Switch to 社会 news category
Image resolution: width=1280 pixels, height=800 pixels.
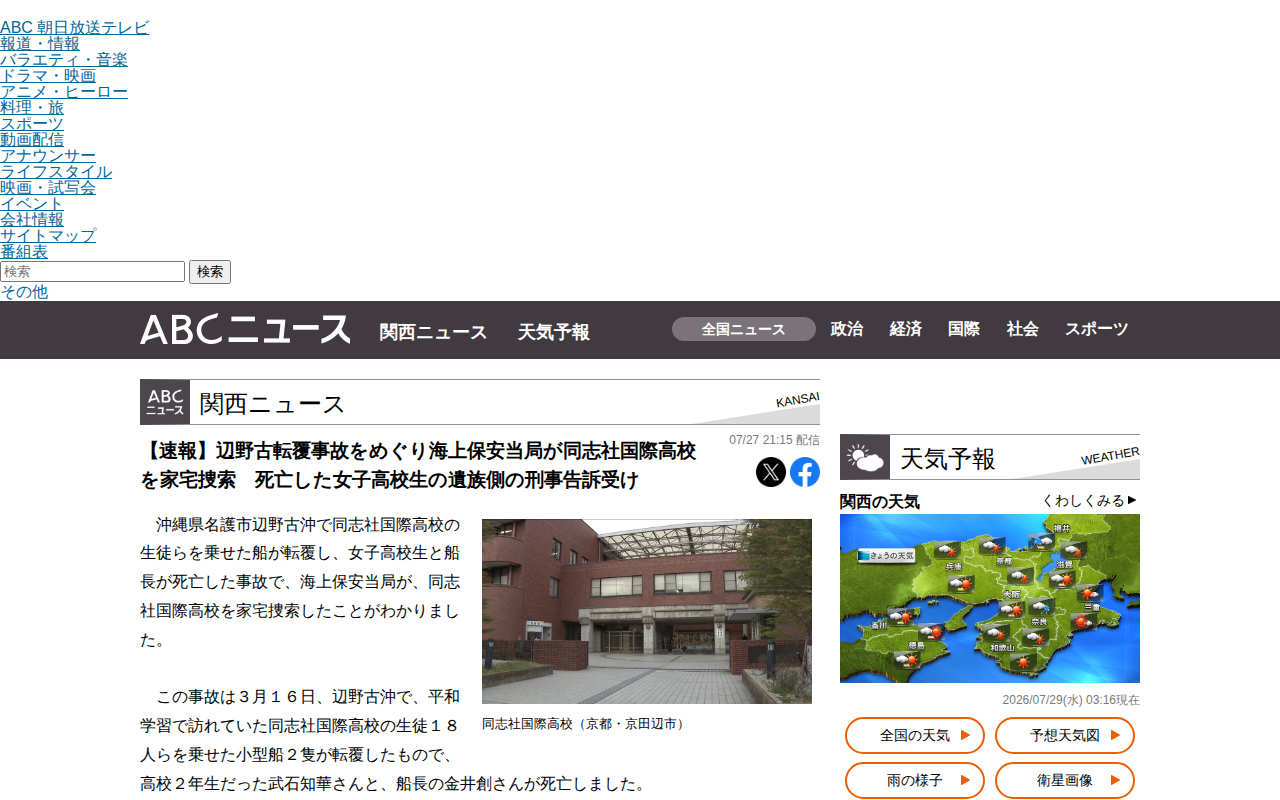pos(1023,329)
